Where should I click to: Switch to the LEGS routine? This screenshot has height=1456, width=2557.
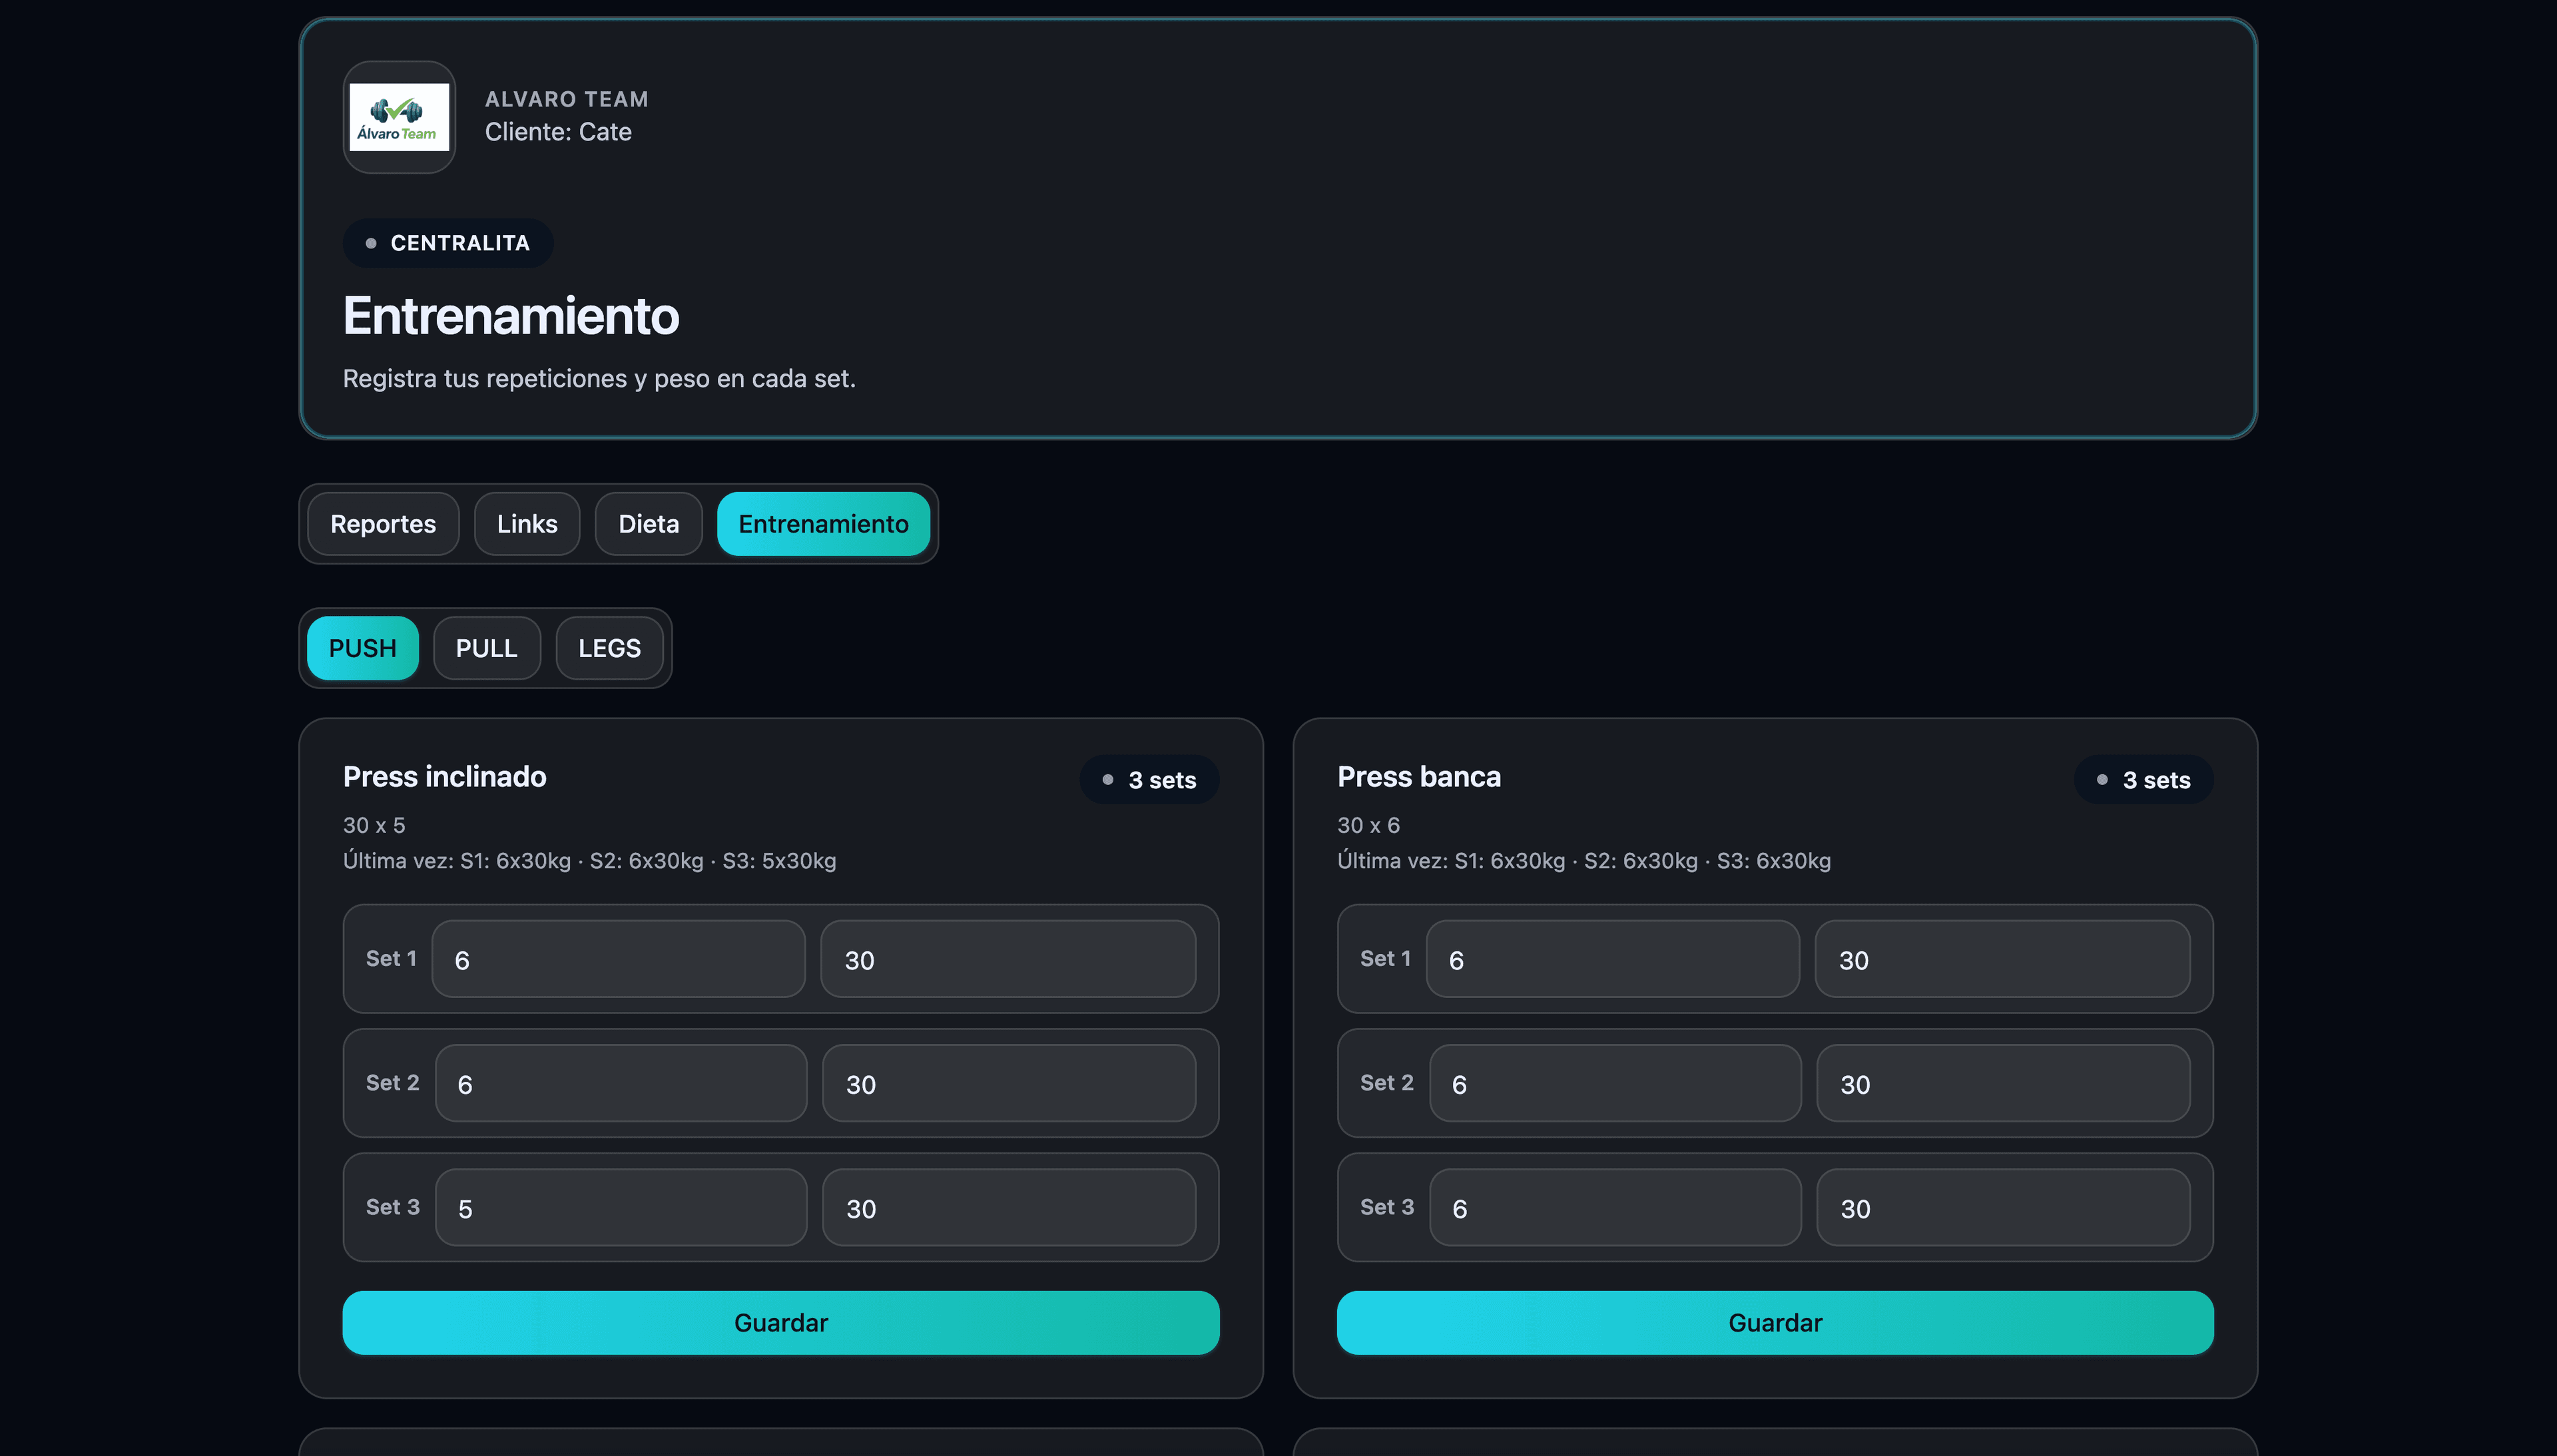pos(609,648)
